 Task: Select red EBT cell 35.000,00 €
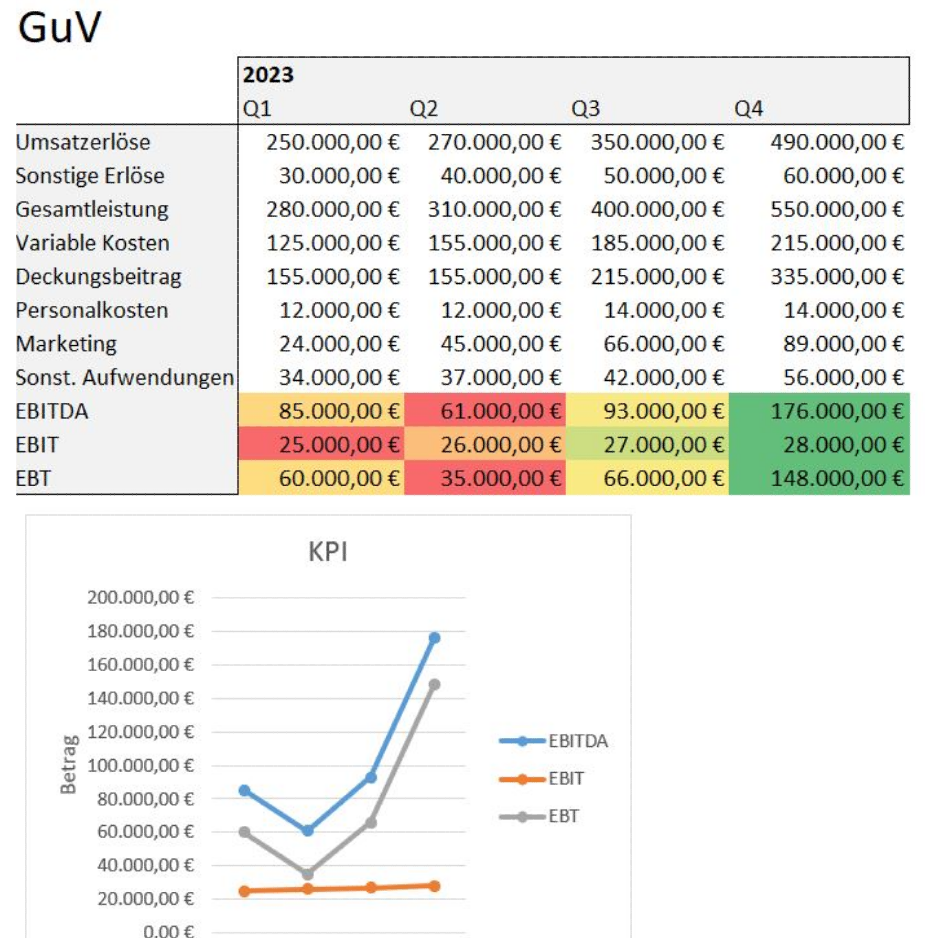tap(485, 477)
